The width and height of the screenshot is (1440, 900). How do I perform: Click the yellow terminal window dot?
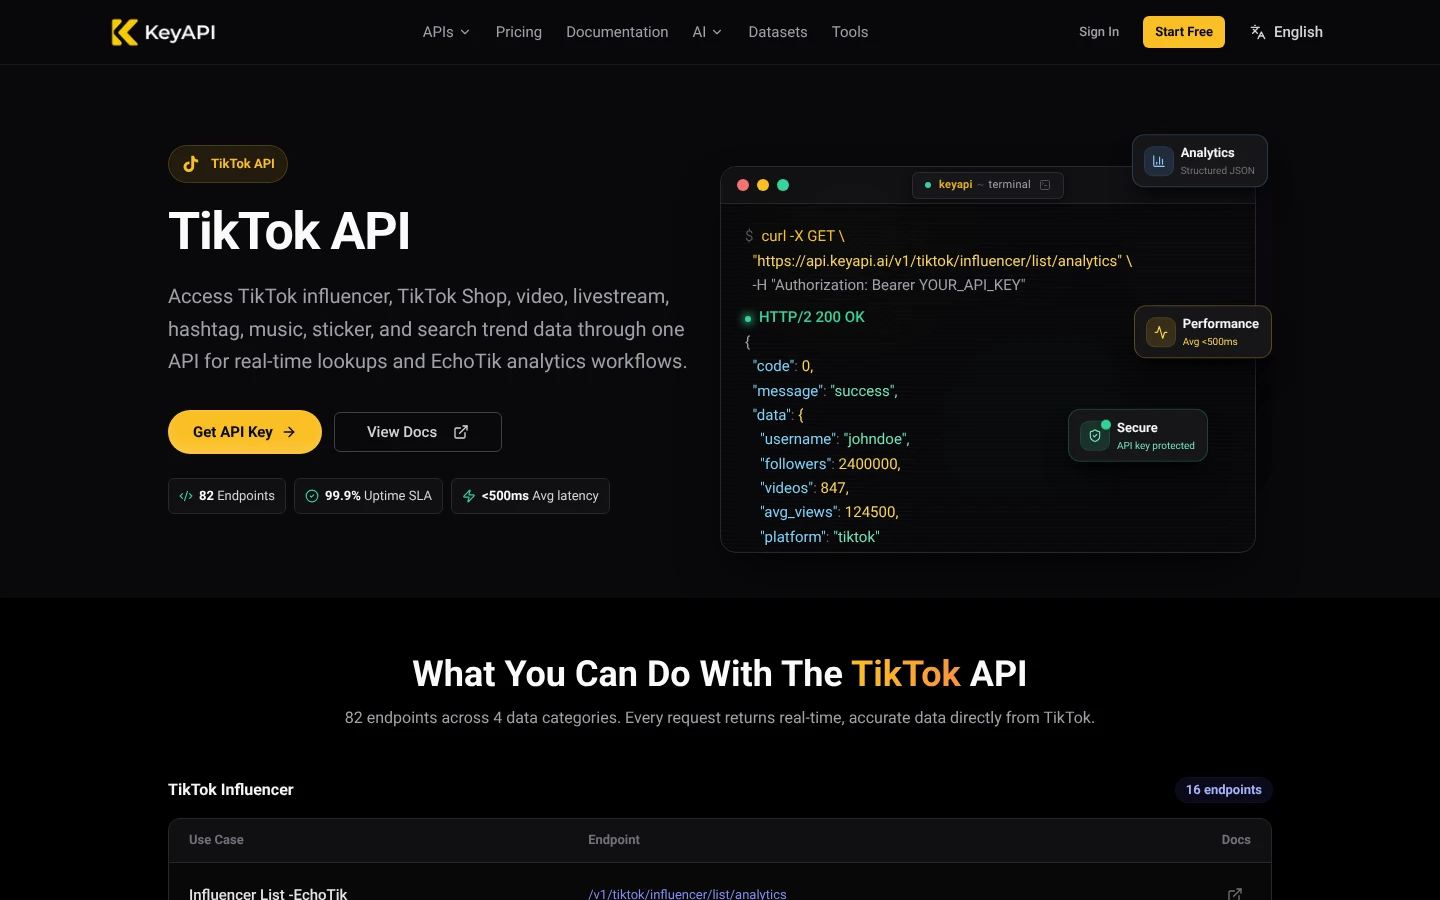tap(763, 185)
